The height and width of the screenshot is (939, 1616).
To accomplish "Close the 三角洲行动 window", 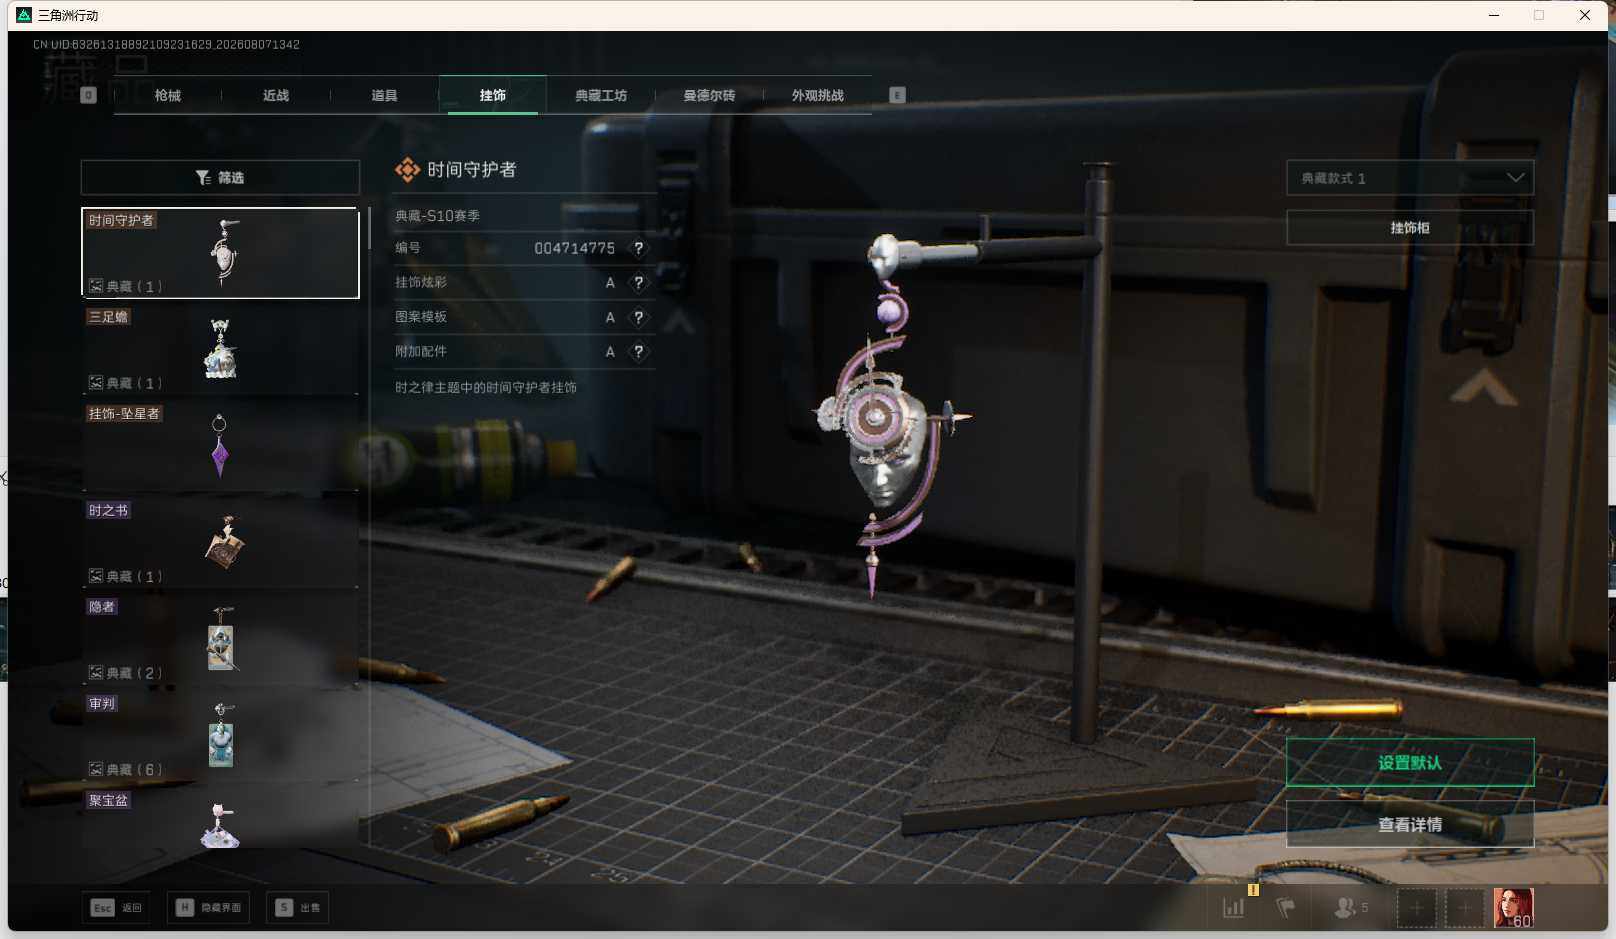I will [1585, 15].
